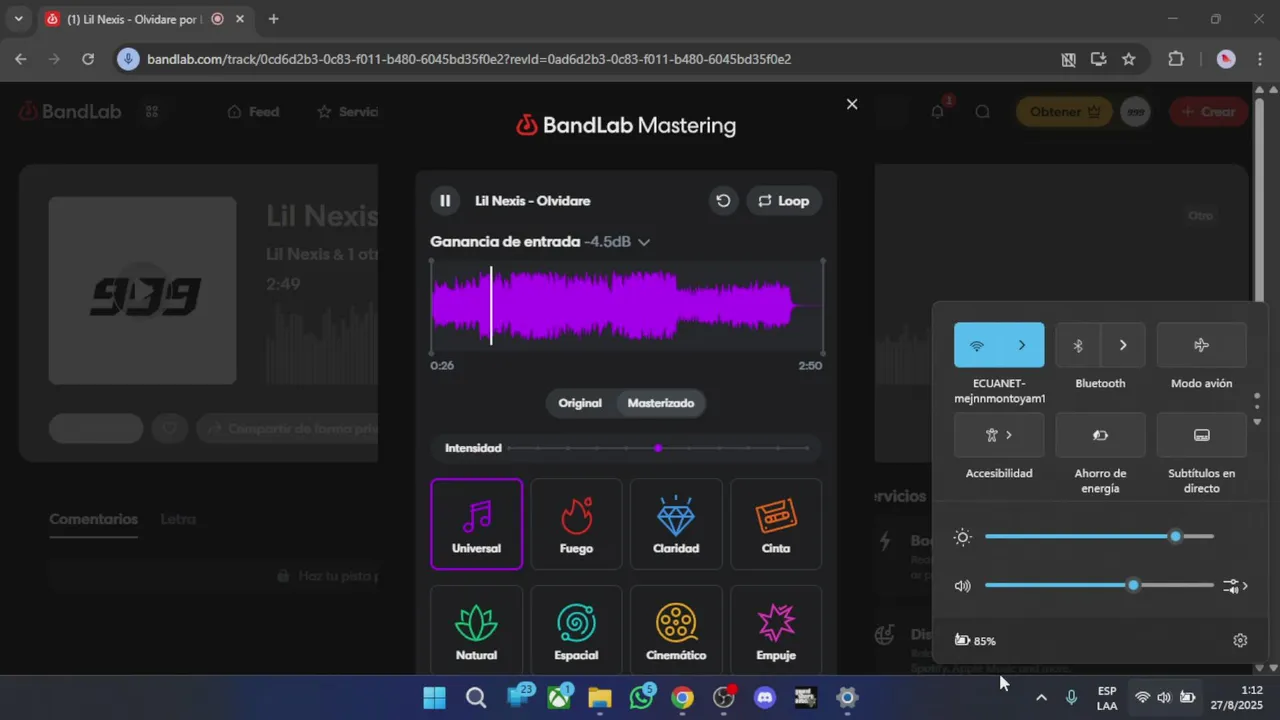Adjust the brightness slider
Image resolution: width=1280 pixels, height=720 pixels.
point(1099,537)
